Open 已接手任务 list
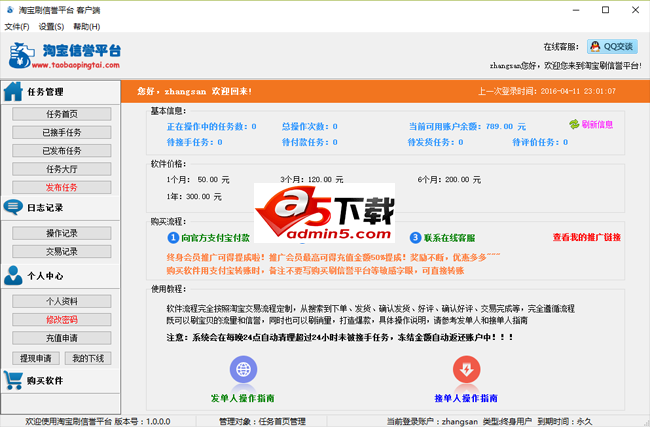The height and width of the screenshot is (427, 650). [62, 132]
